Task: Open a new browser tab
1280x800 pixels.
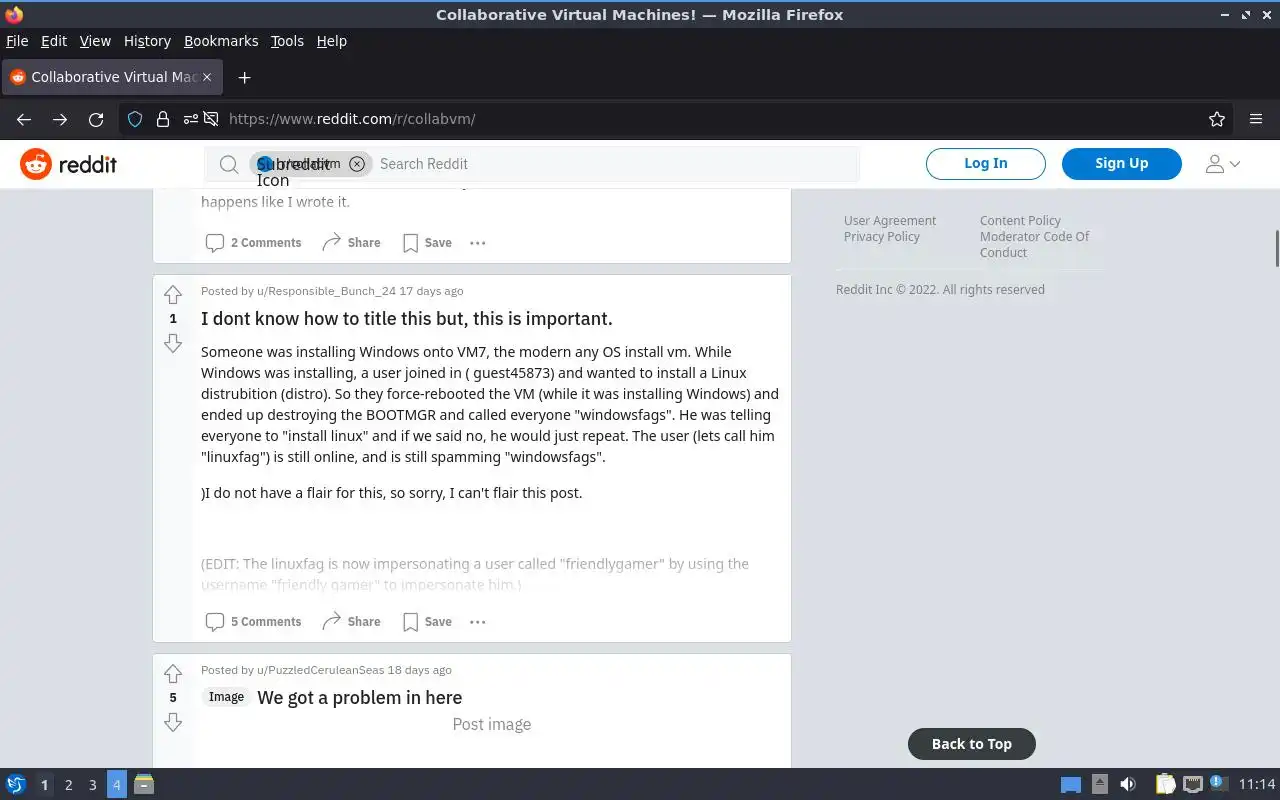Action: (244, 77)
